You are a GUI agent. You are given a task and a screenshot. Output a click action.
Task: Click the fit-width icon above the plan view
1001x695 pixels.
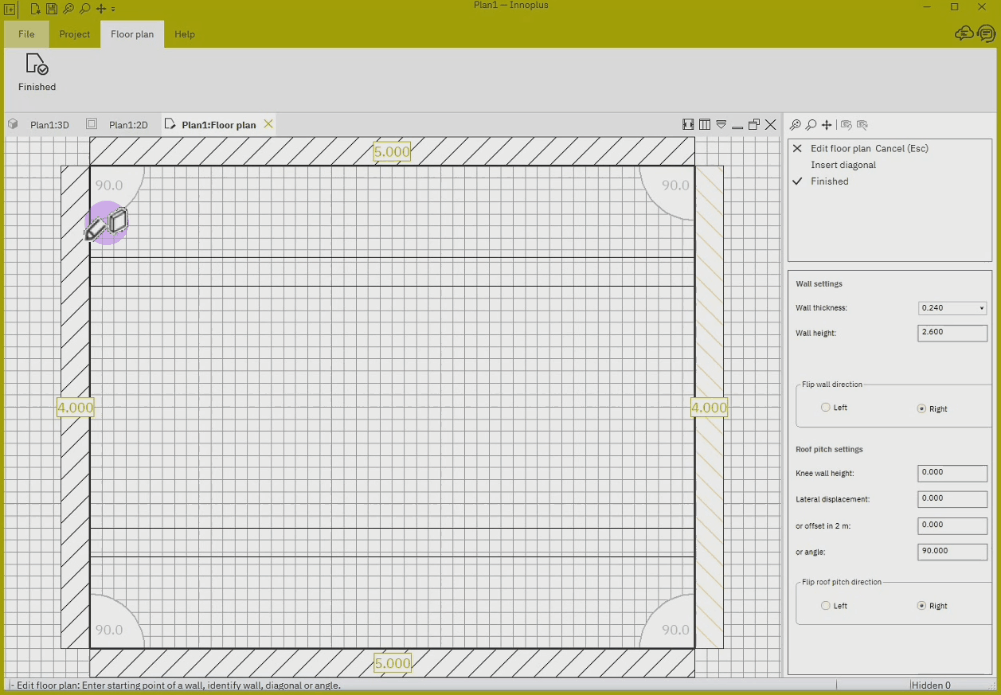(688, 124)
